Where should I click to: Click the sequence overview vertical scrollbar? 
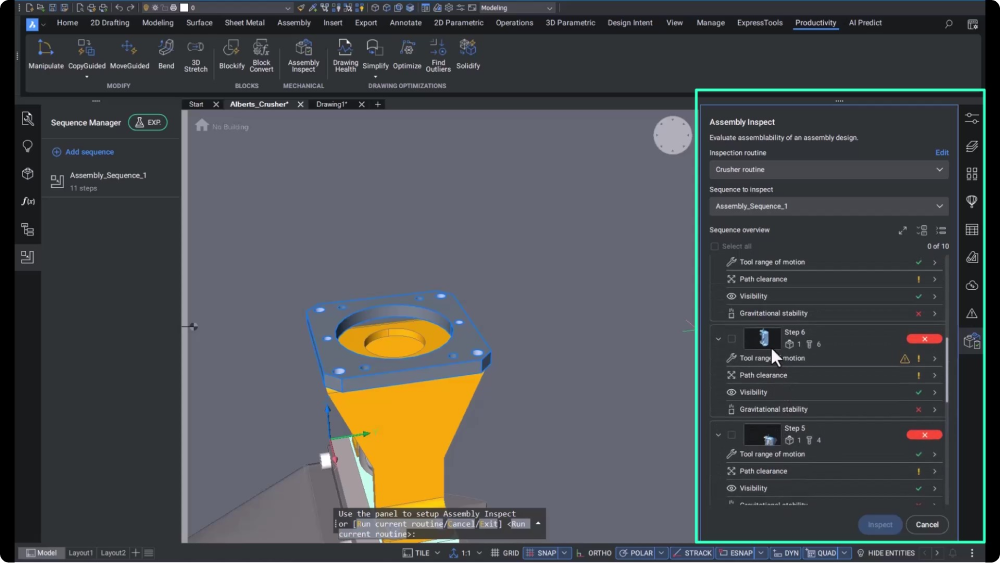(x=947, y=370)
